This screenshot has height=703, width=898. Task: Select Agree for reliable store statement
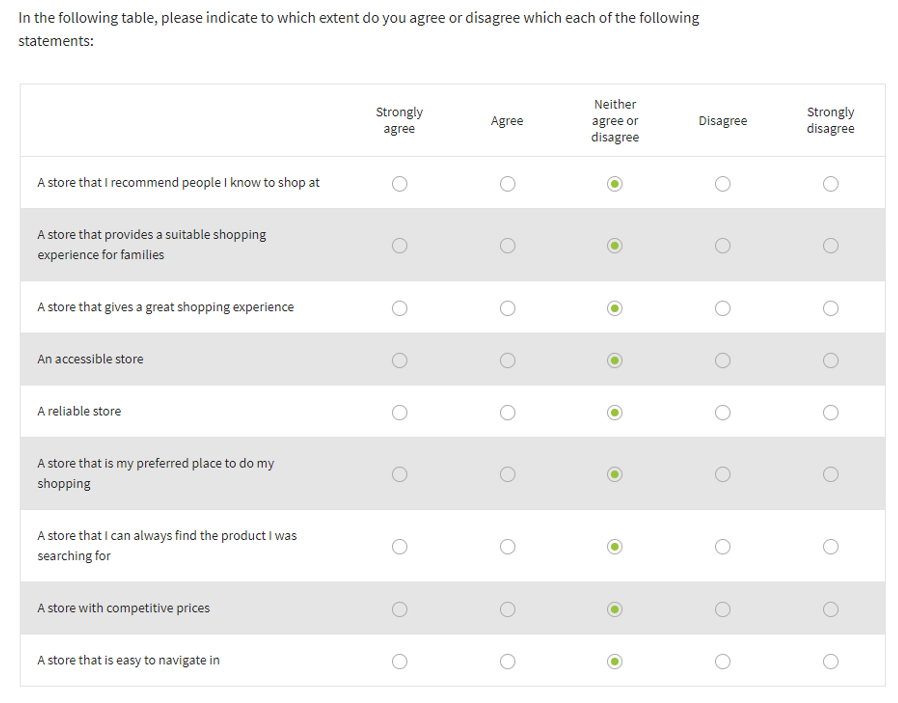507,412
